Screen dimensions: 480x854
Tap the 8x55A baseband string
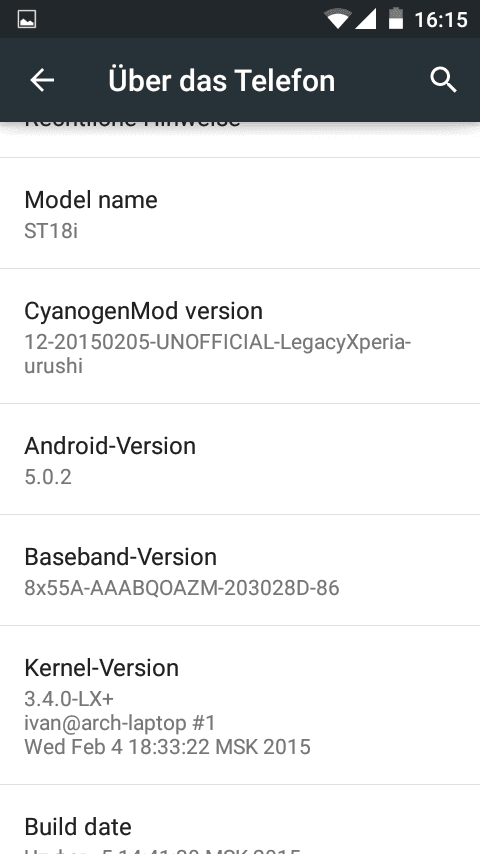(182, 588)
